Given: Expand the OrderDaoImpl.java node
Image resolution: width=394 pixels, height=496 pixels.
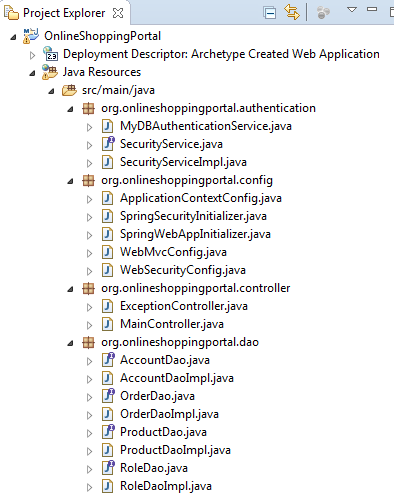Looking at the screenshot, I should tap(89, 415).
